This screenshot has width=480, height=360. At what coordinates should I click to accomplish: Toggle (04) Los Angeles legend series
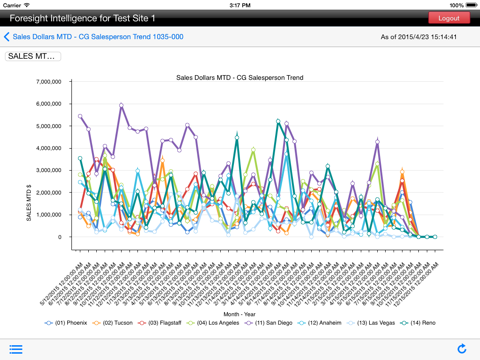point(213,323)
